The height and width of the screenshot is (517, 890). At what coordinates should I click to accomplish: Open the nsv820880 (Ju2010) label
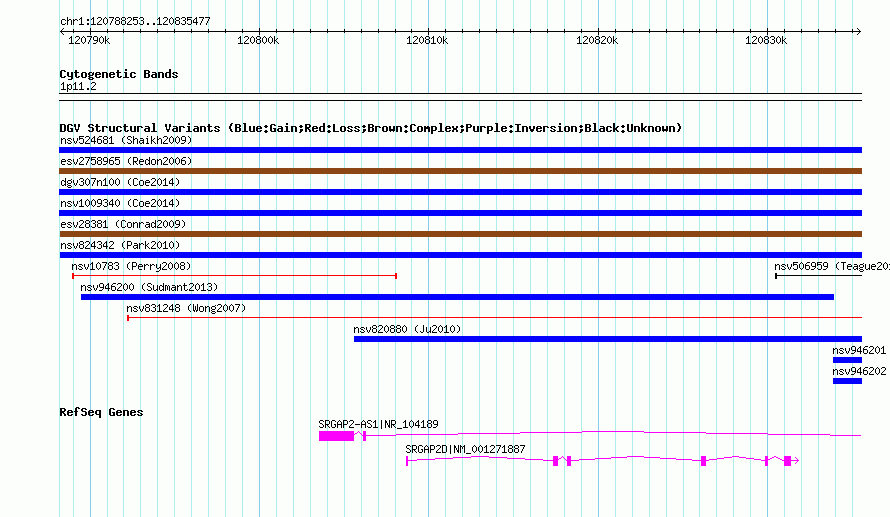[x=407, y=329]
